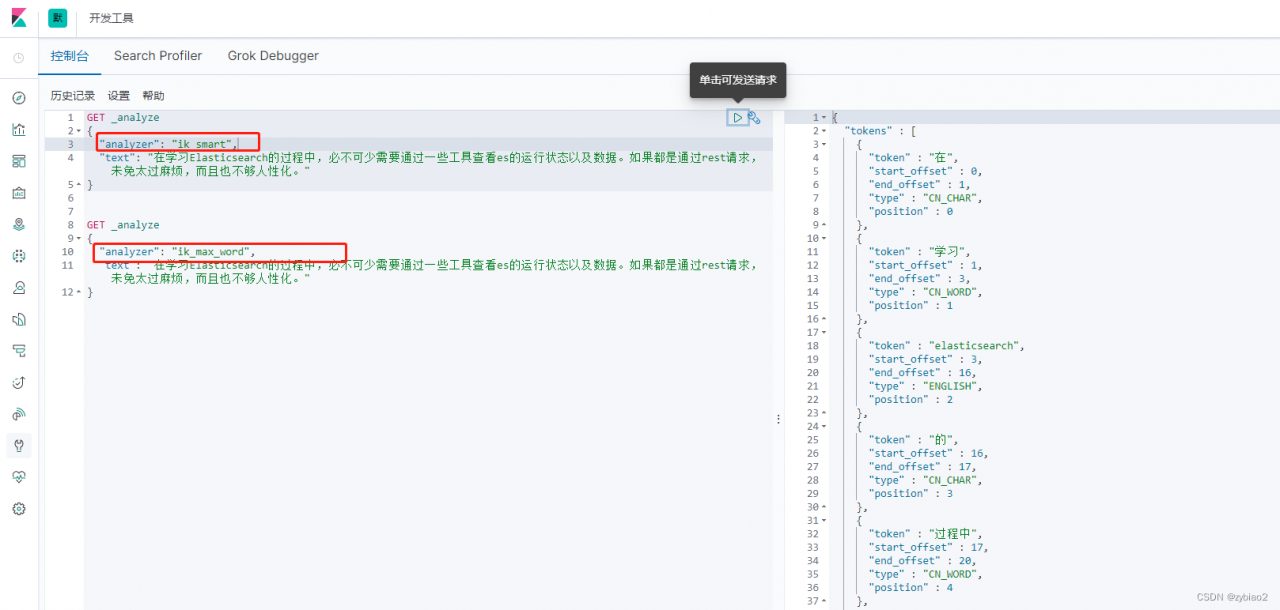1280x610 pixels.
Task: Open SIEM from the sidebar icon
Action: [x=19, y=414]
